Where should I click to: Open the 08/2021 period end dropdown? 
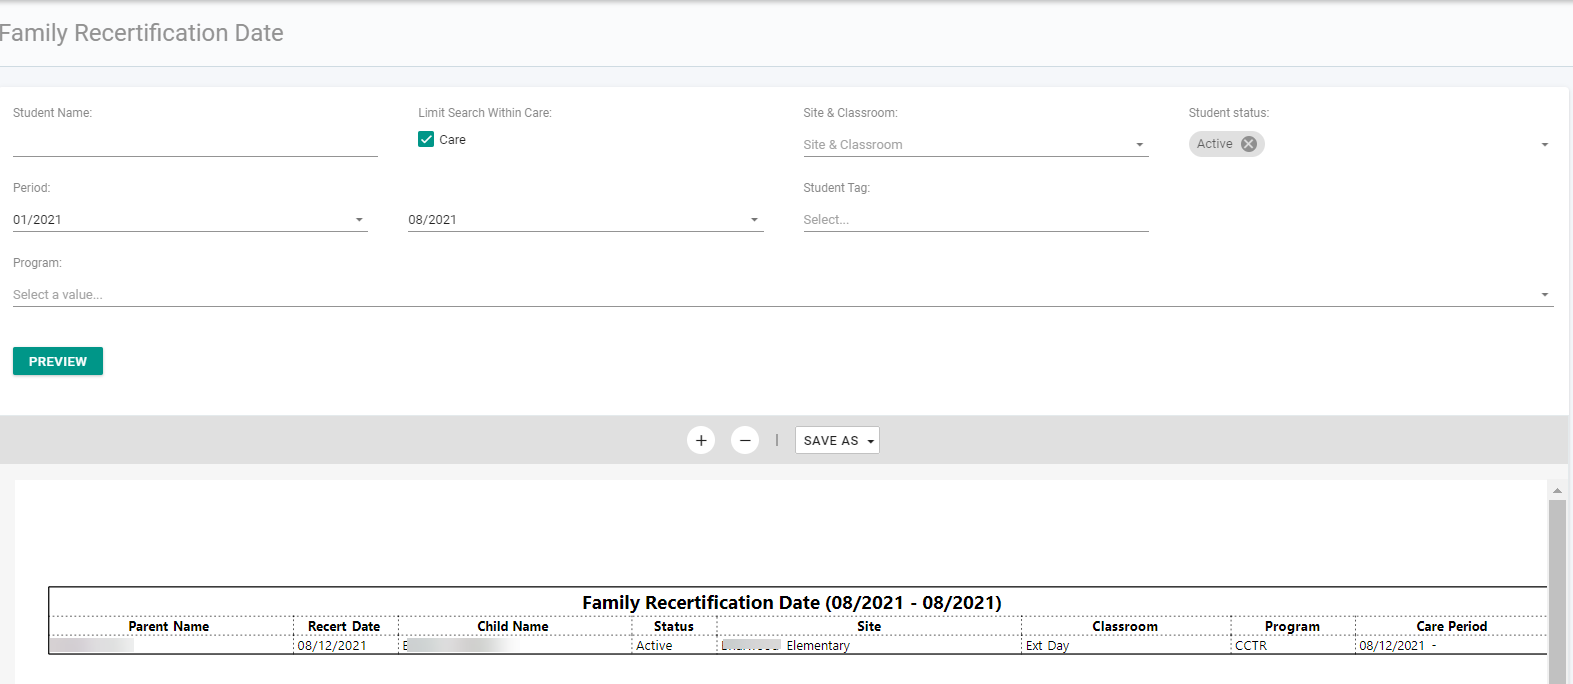(x=586, y=220)
